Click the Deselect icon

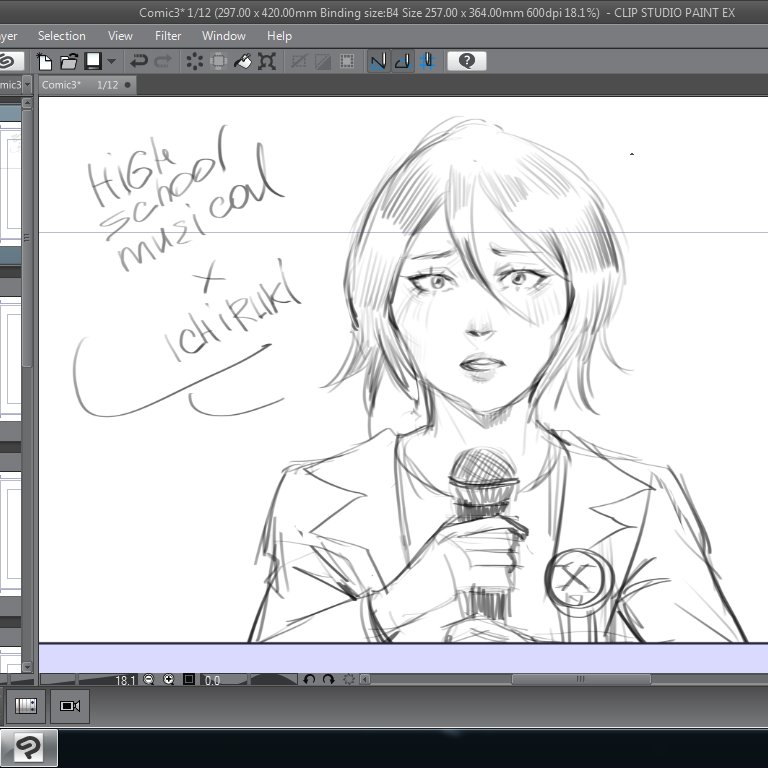299,62
